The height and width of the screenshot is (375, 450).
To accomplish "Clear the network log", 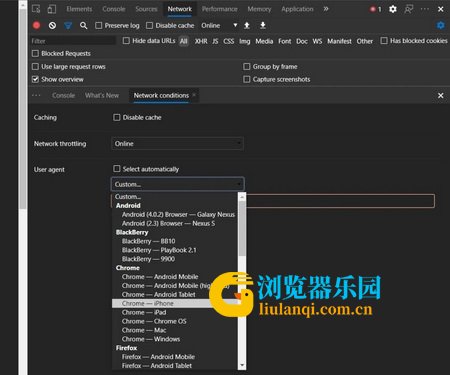I will 52,25.
